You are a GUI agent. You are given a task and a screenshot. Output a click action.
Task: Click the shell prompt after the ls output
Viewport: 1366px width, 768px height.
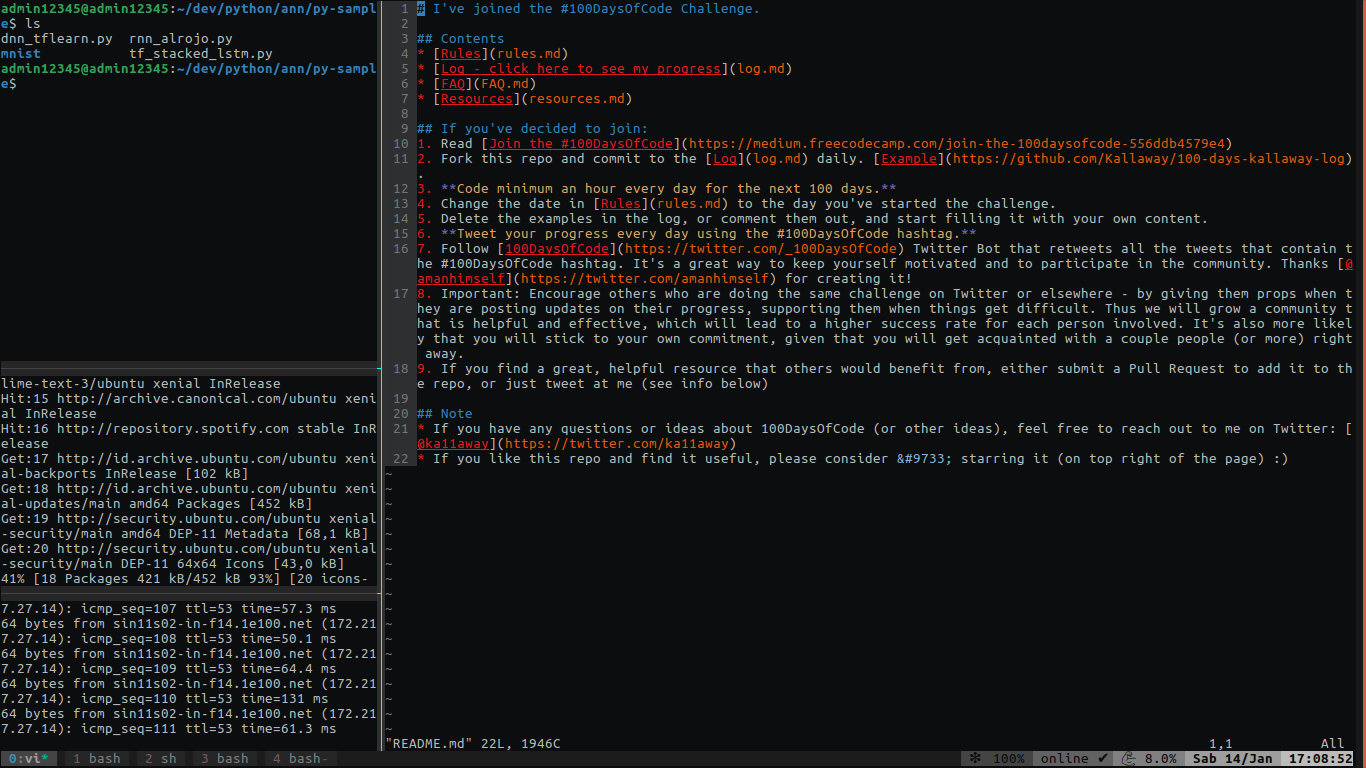(x=189, y=77)
